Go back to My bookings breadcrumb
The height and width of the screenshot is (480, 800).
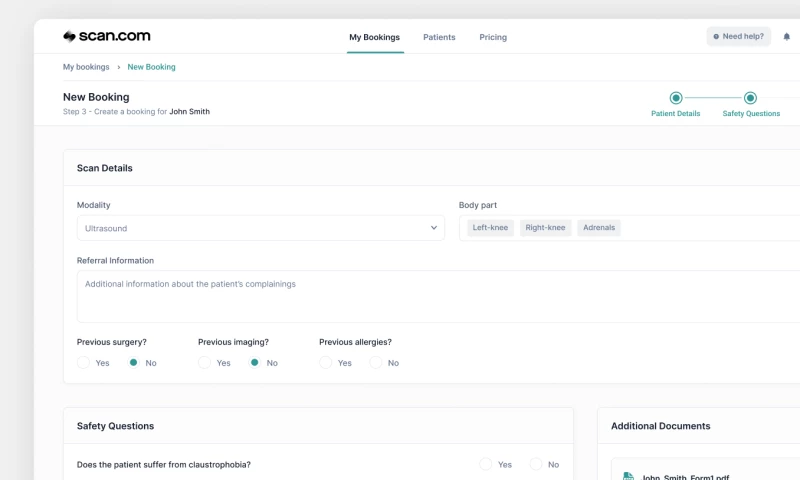coord(86,67)
